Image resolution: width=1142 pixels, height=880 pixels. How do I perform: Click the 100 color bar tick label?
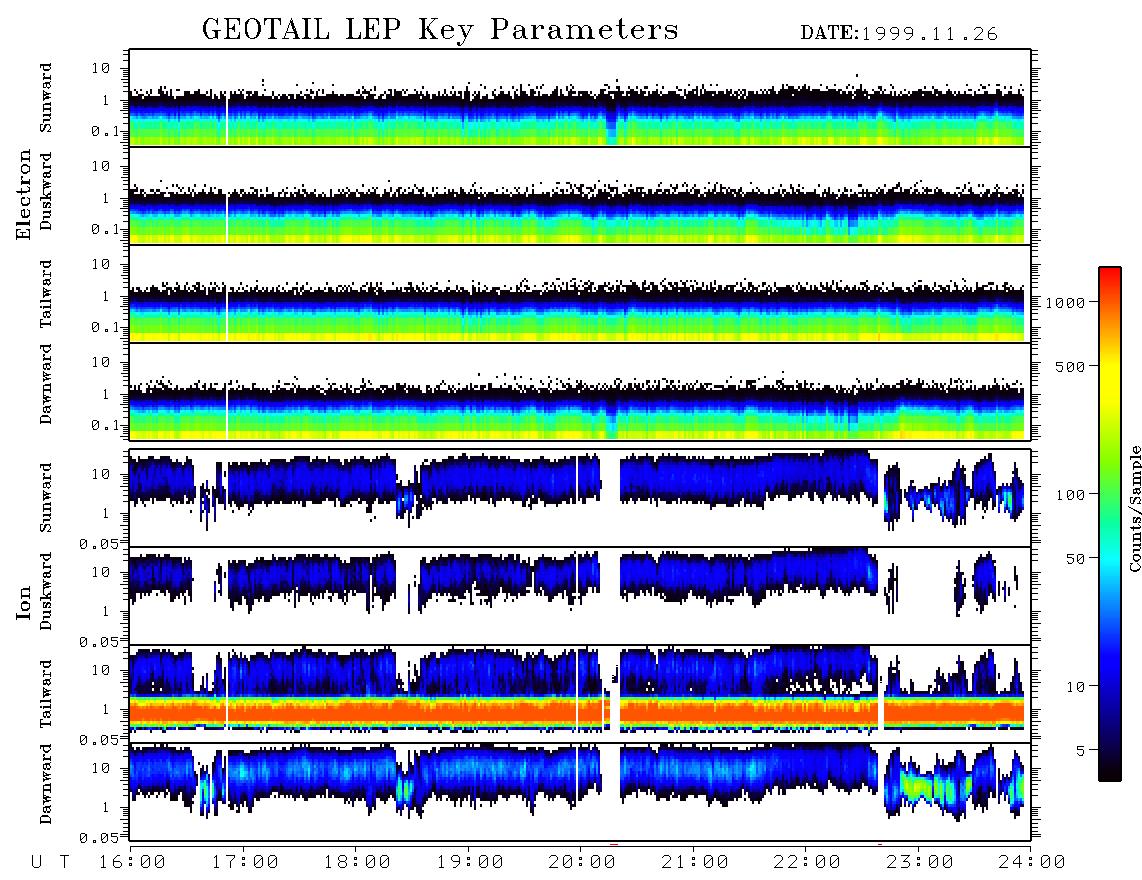1070,495
